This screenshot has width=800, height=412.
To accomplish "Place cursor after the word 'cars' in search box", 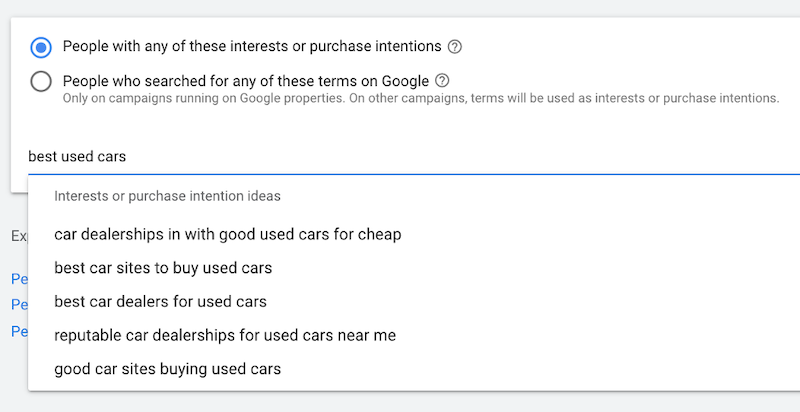I will coord(128,157).
